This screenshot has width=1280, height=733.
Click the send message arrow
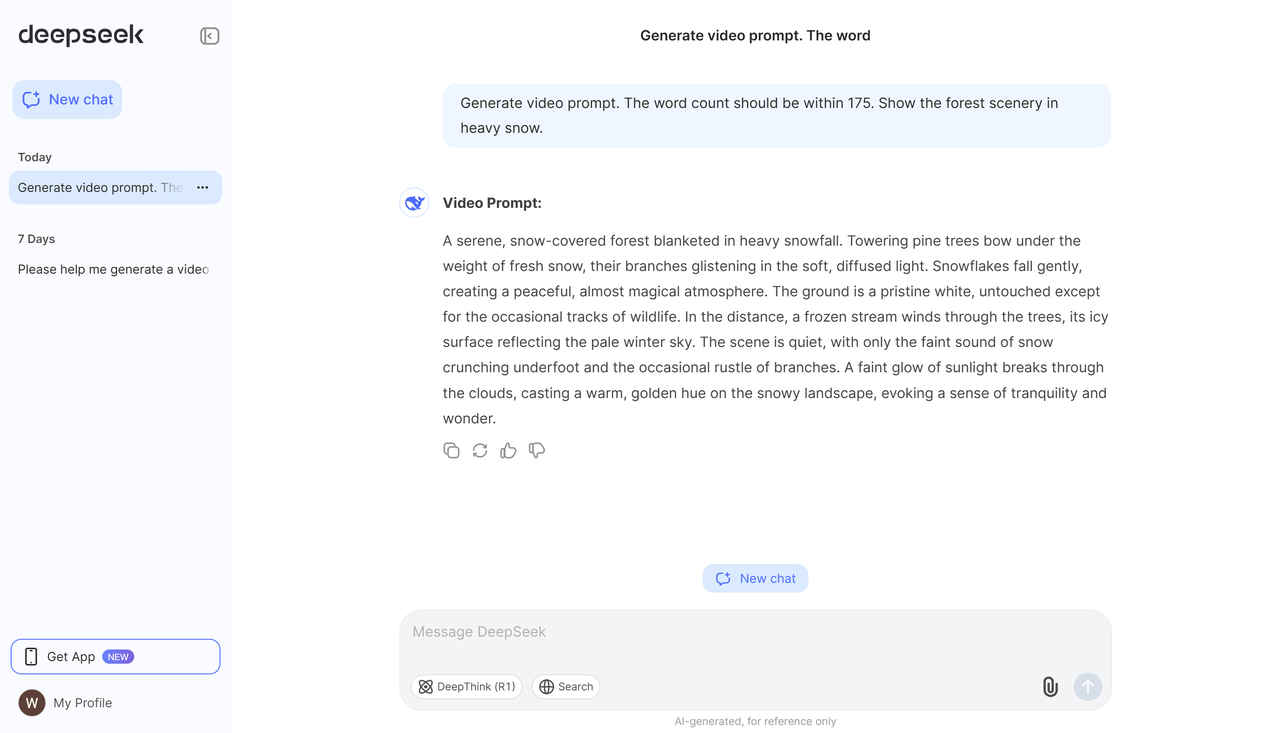coord(1087,687)
